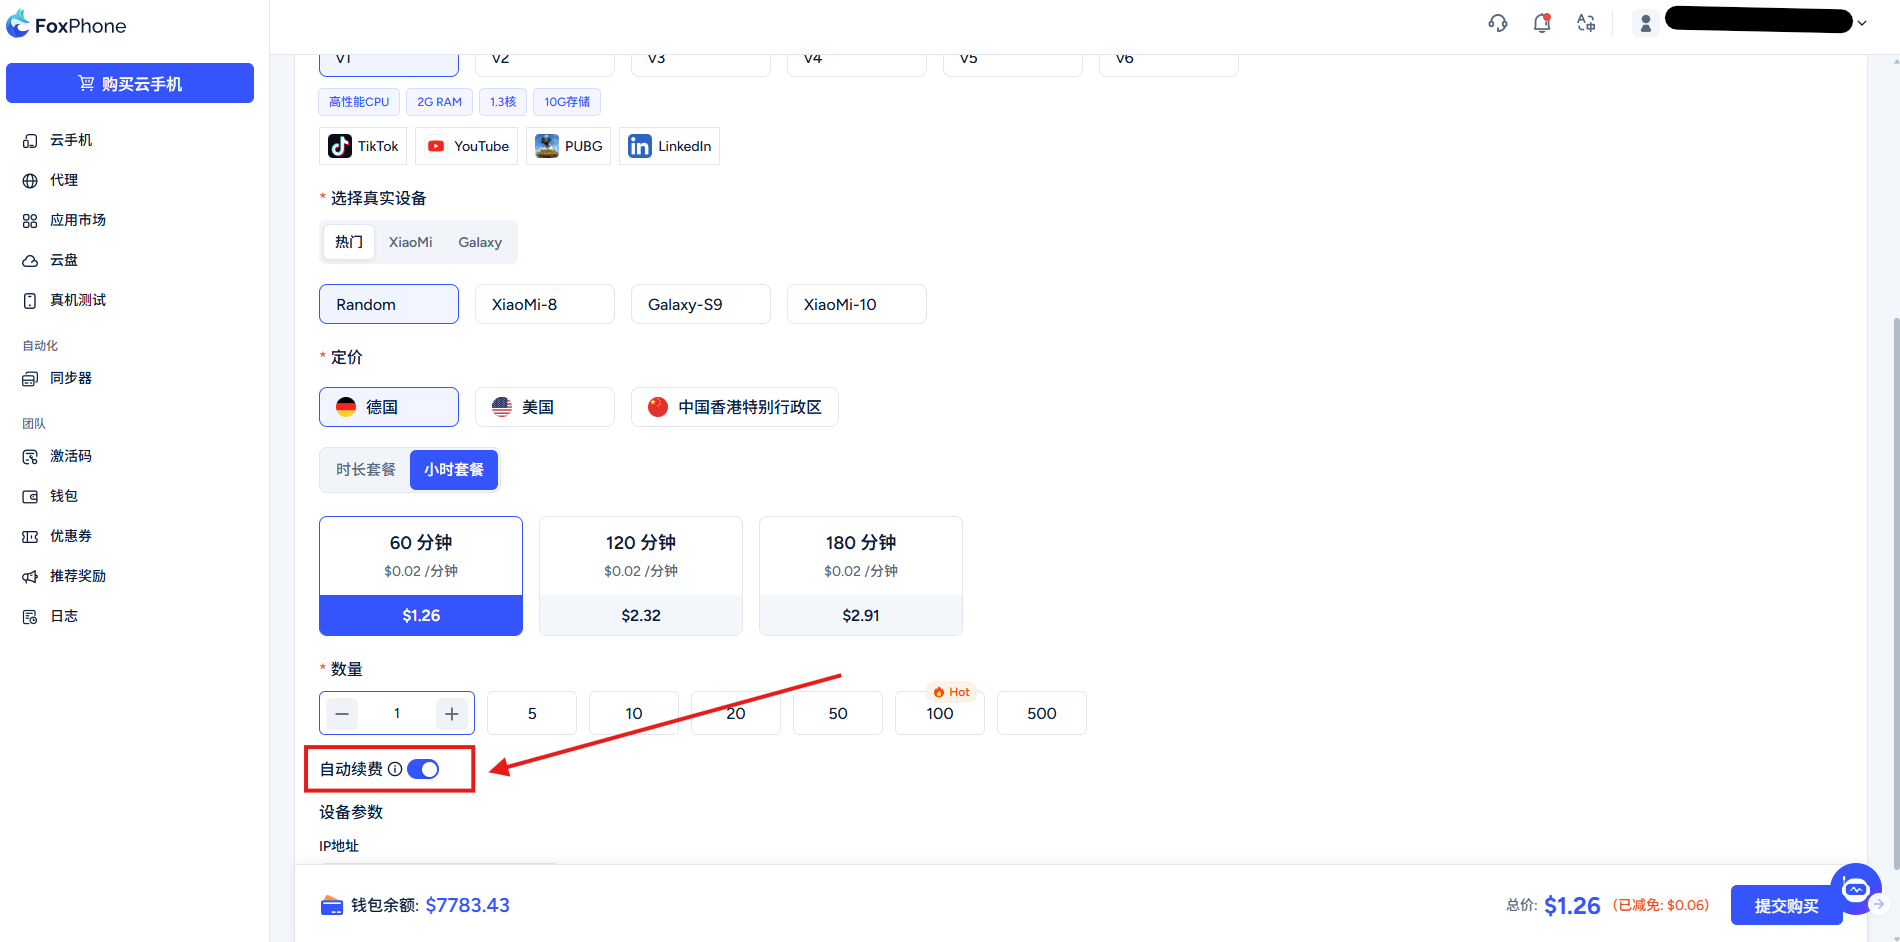Select the 120-minute package card

(x=640, y=575)
